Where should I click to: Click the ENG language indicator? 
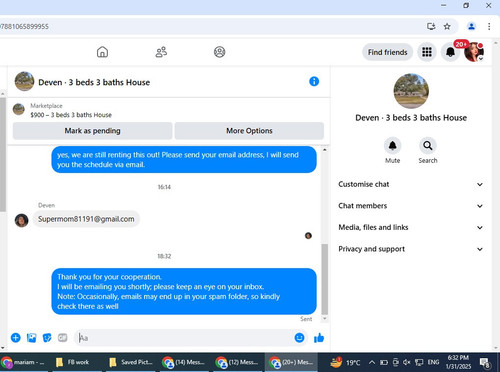(433, 362)
